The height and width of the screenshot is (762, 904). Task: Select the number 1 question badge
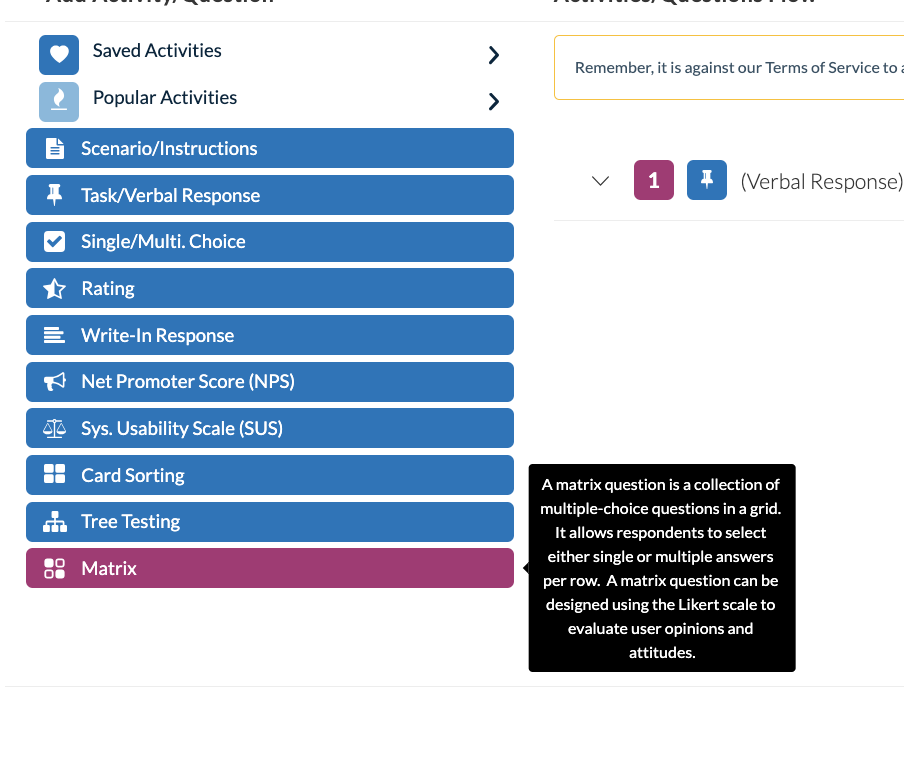[x=654, y=180]
